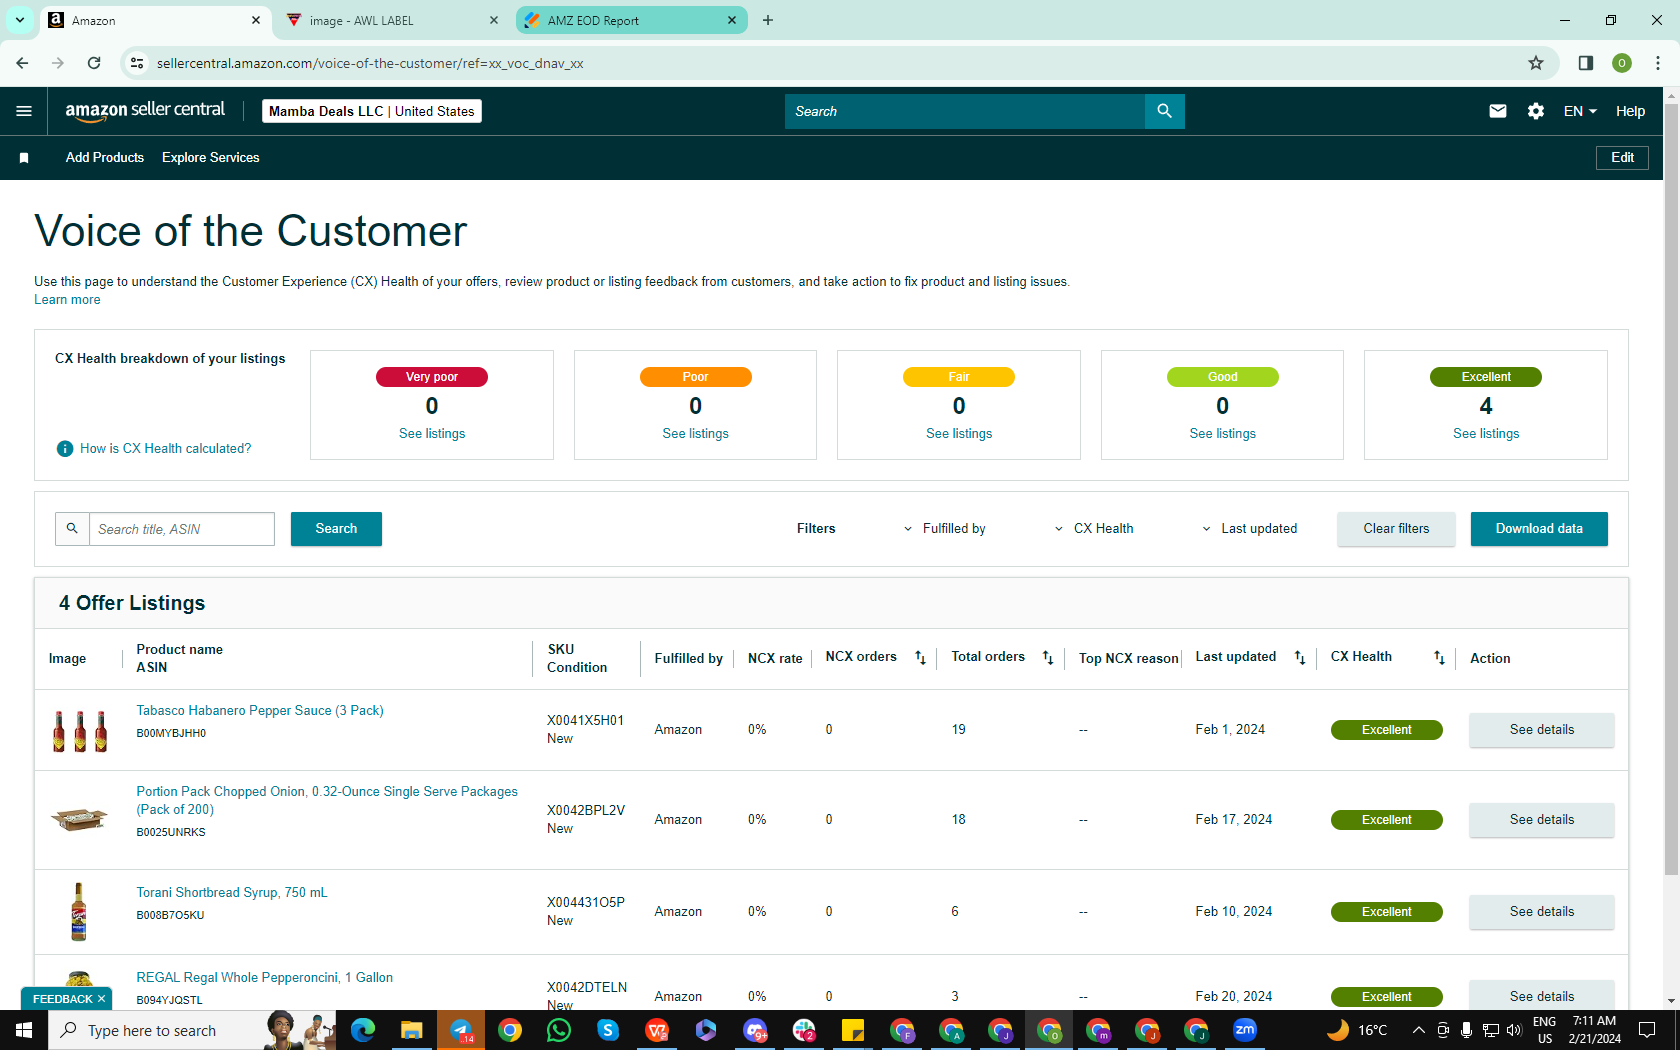
Task: Open WhatsApp from the taskbar
Action: click(x=559, y=1030)
